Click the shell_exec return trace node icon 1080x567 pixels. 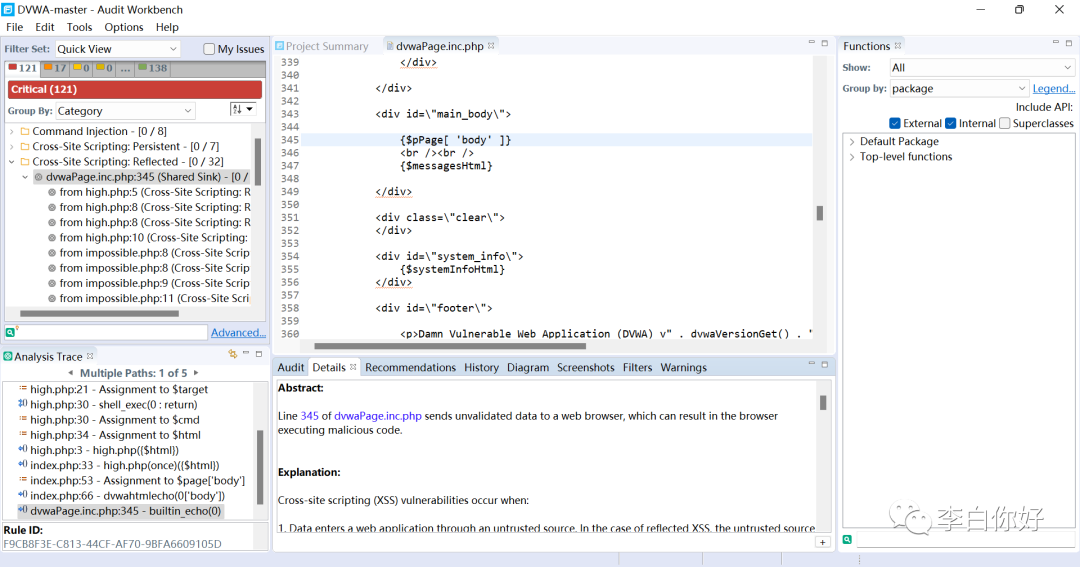(x=23, y=404)
